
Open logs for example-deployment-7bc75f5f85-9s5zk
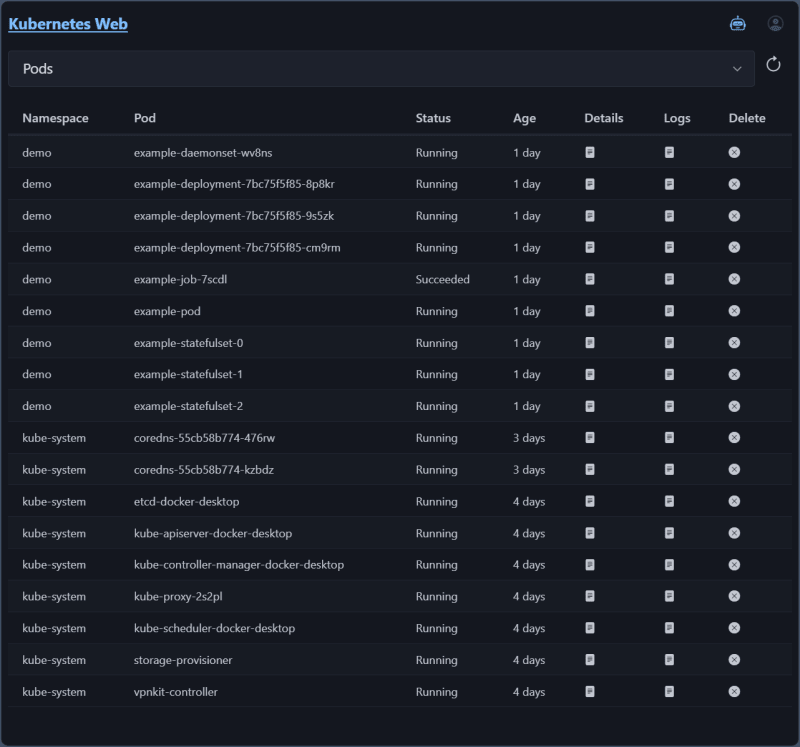[x=669, y=216]
